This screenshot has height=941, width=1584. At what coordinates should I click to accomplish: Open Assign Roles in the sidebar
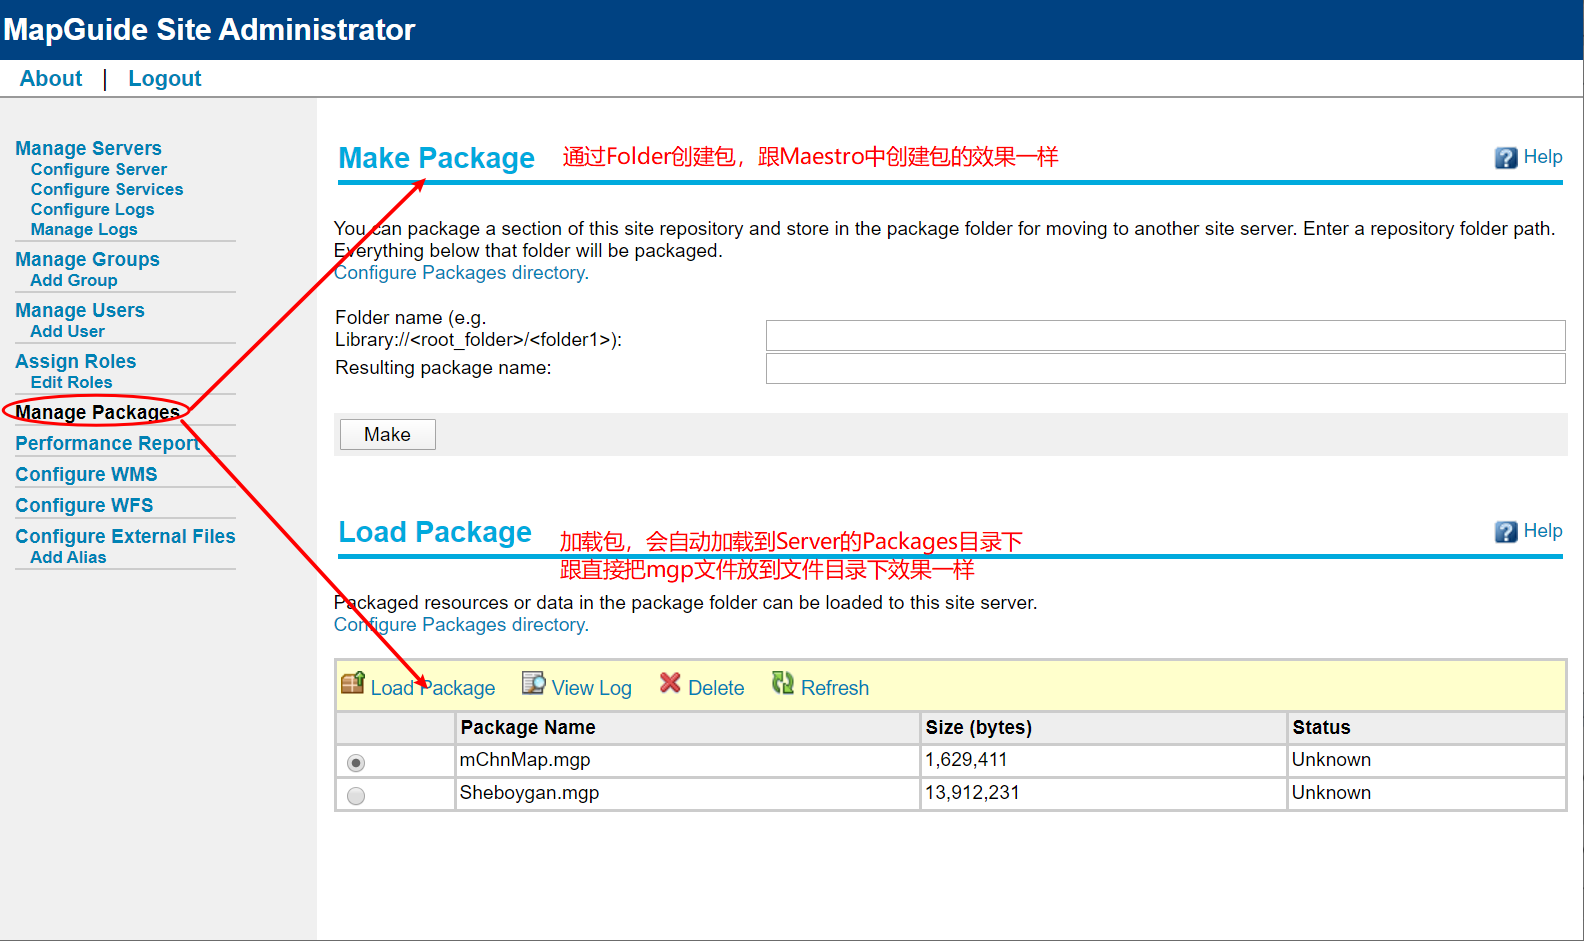point(76,361)
